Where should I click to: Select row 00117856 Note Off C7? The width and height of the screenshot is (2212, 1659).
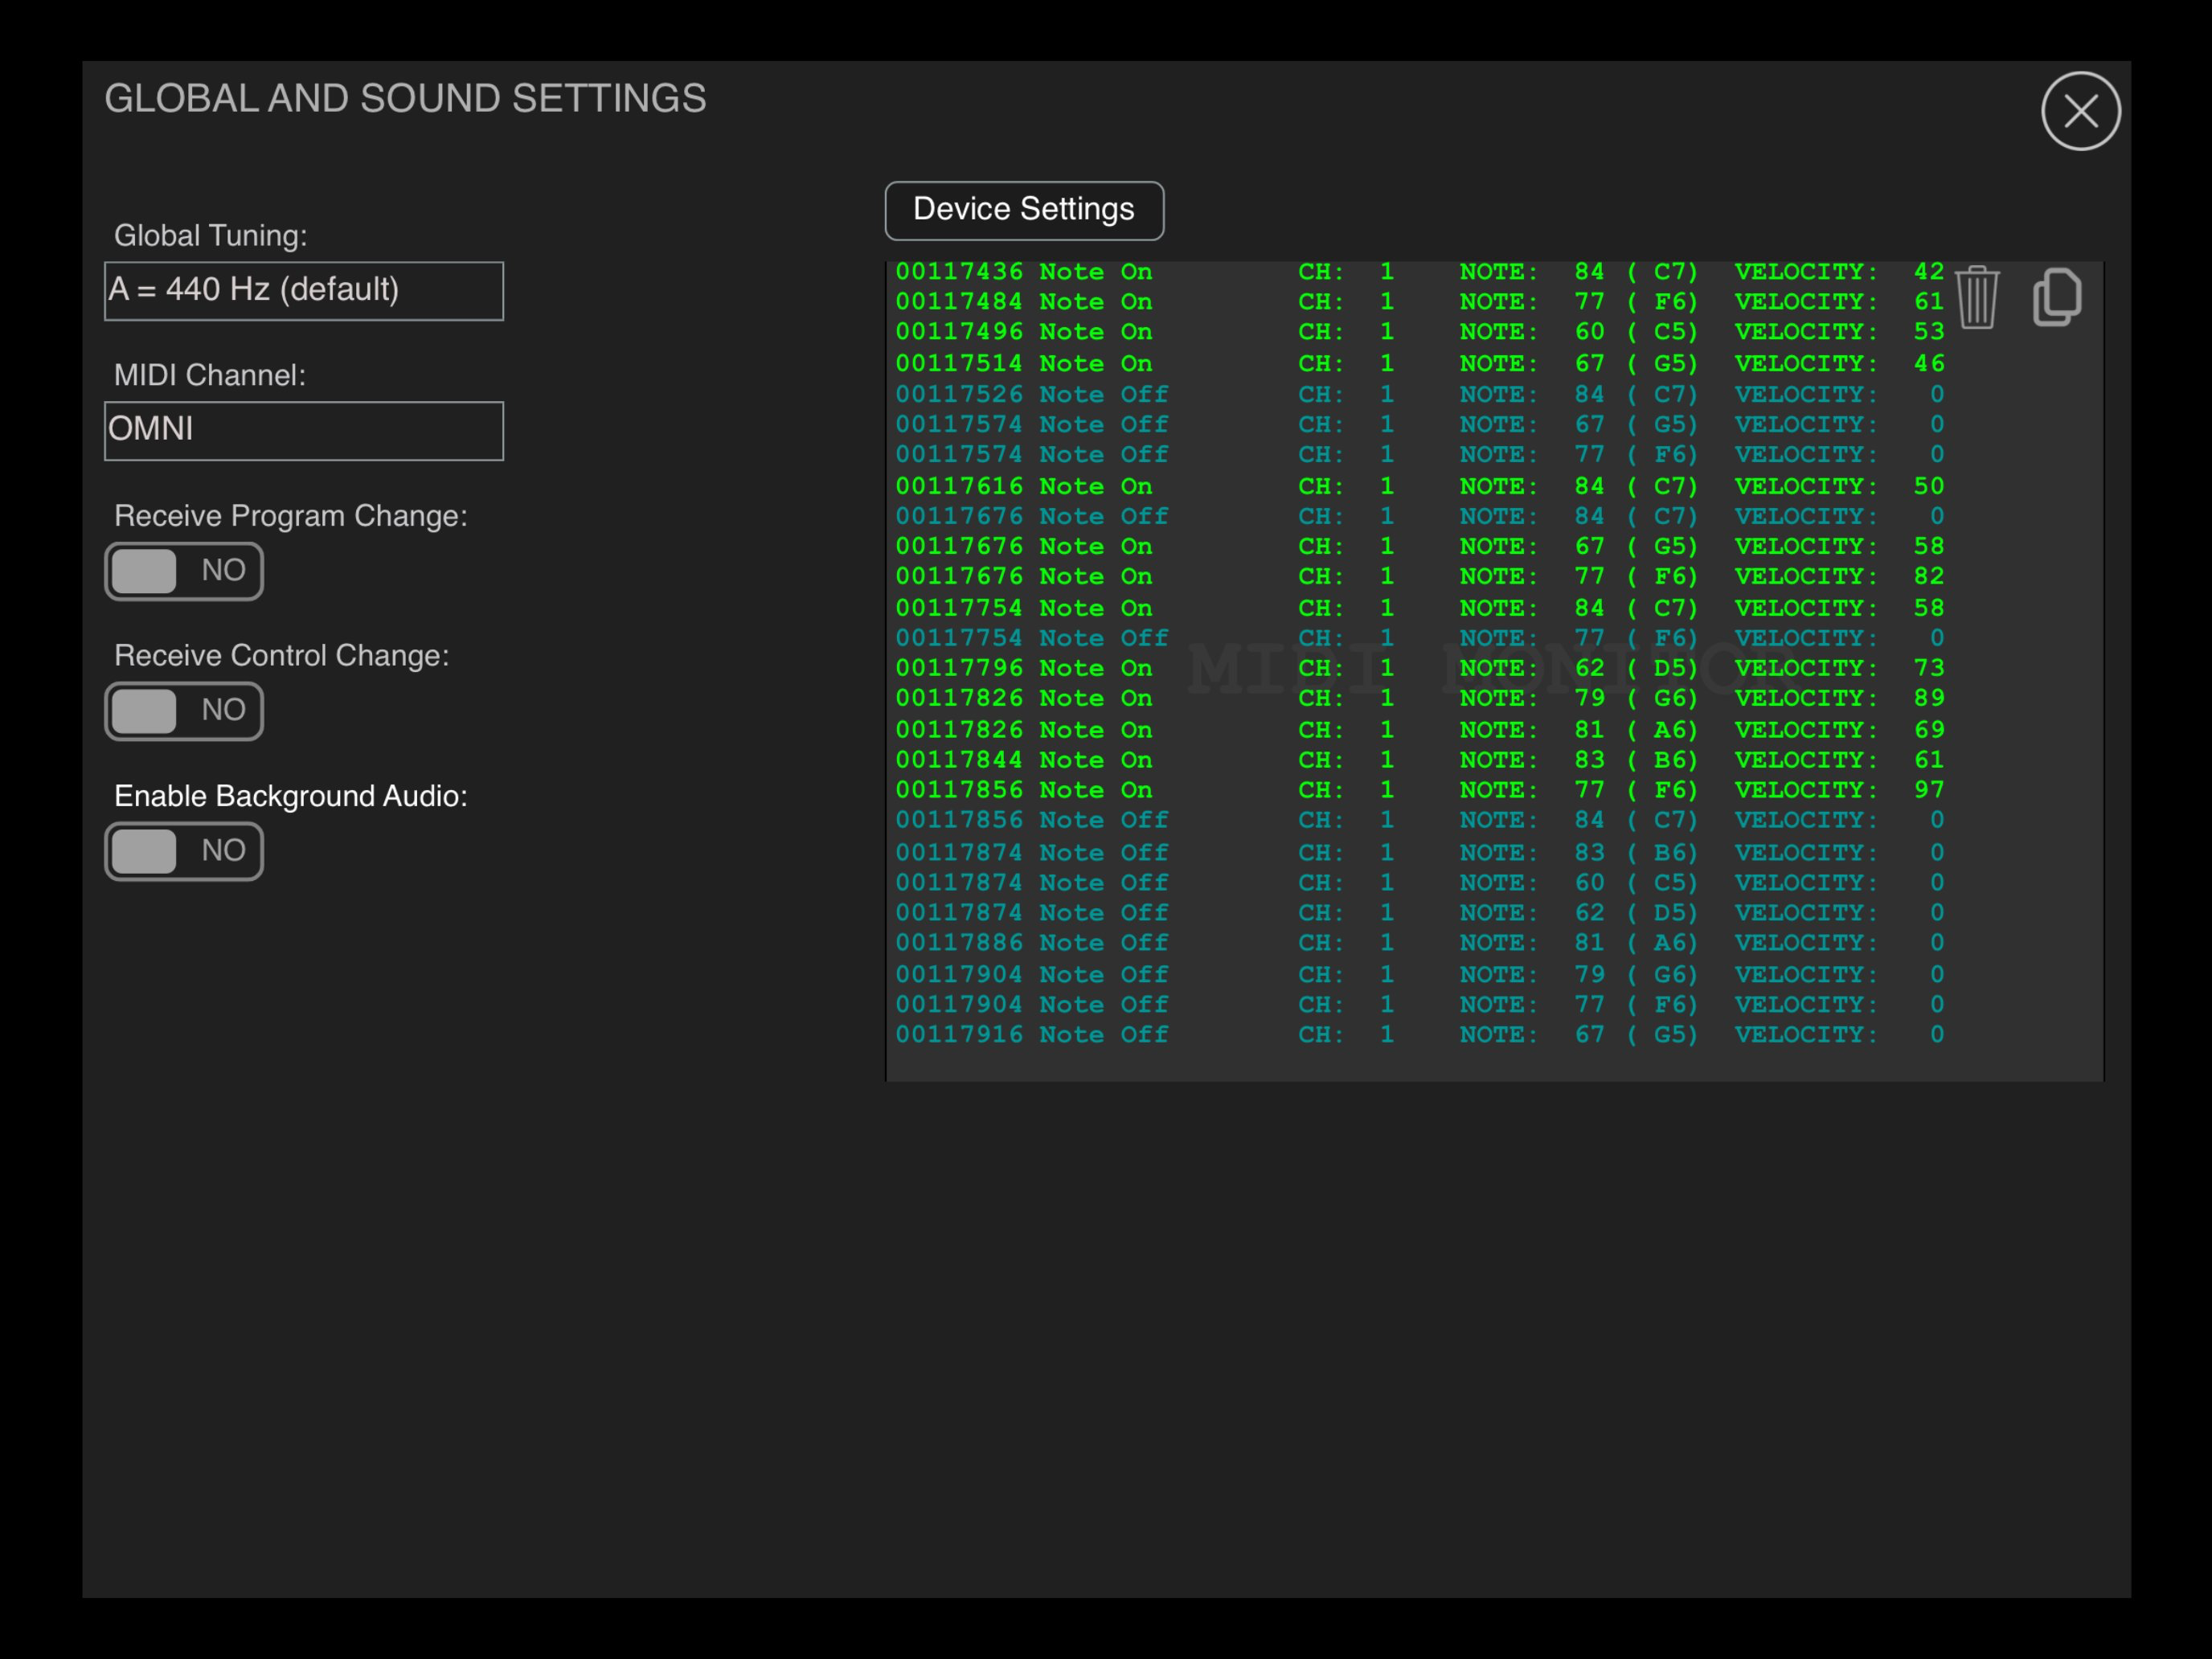[1419, 820]
